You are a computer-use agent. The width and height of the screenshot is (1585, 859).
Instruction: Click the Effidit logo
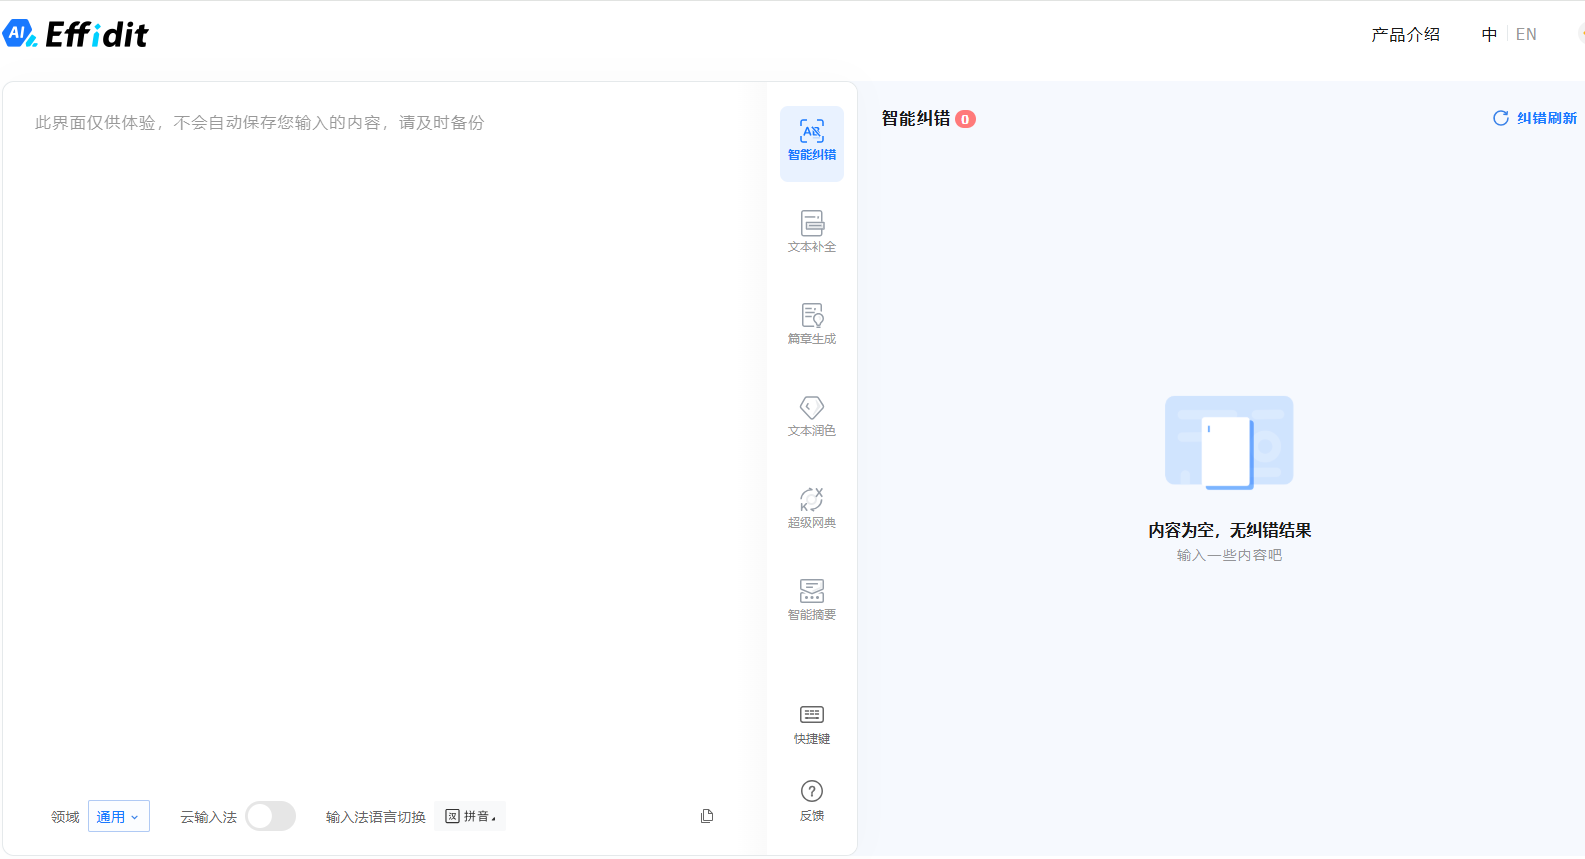coord(76,35)
